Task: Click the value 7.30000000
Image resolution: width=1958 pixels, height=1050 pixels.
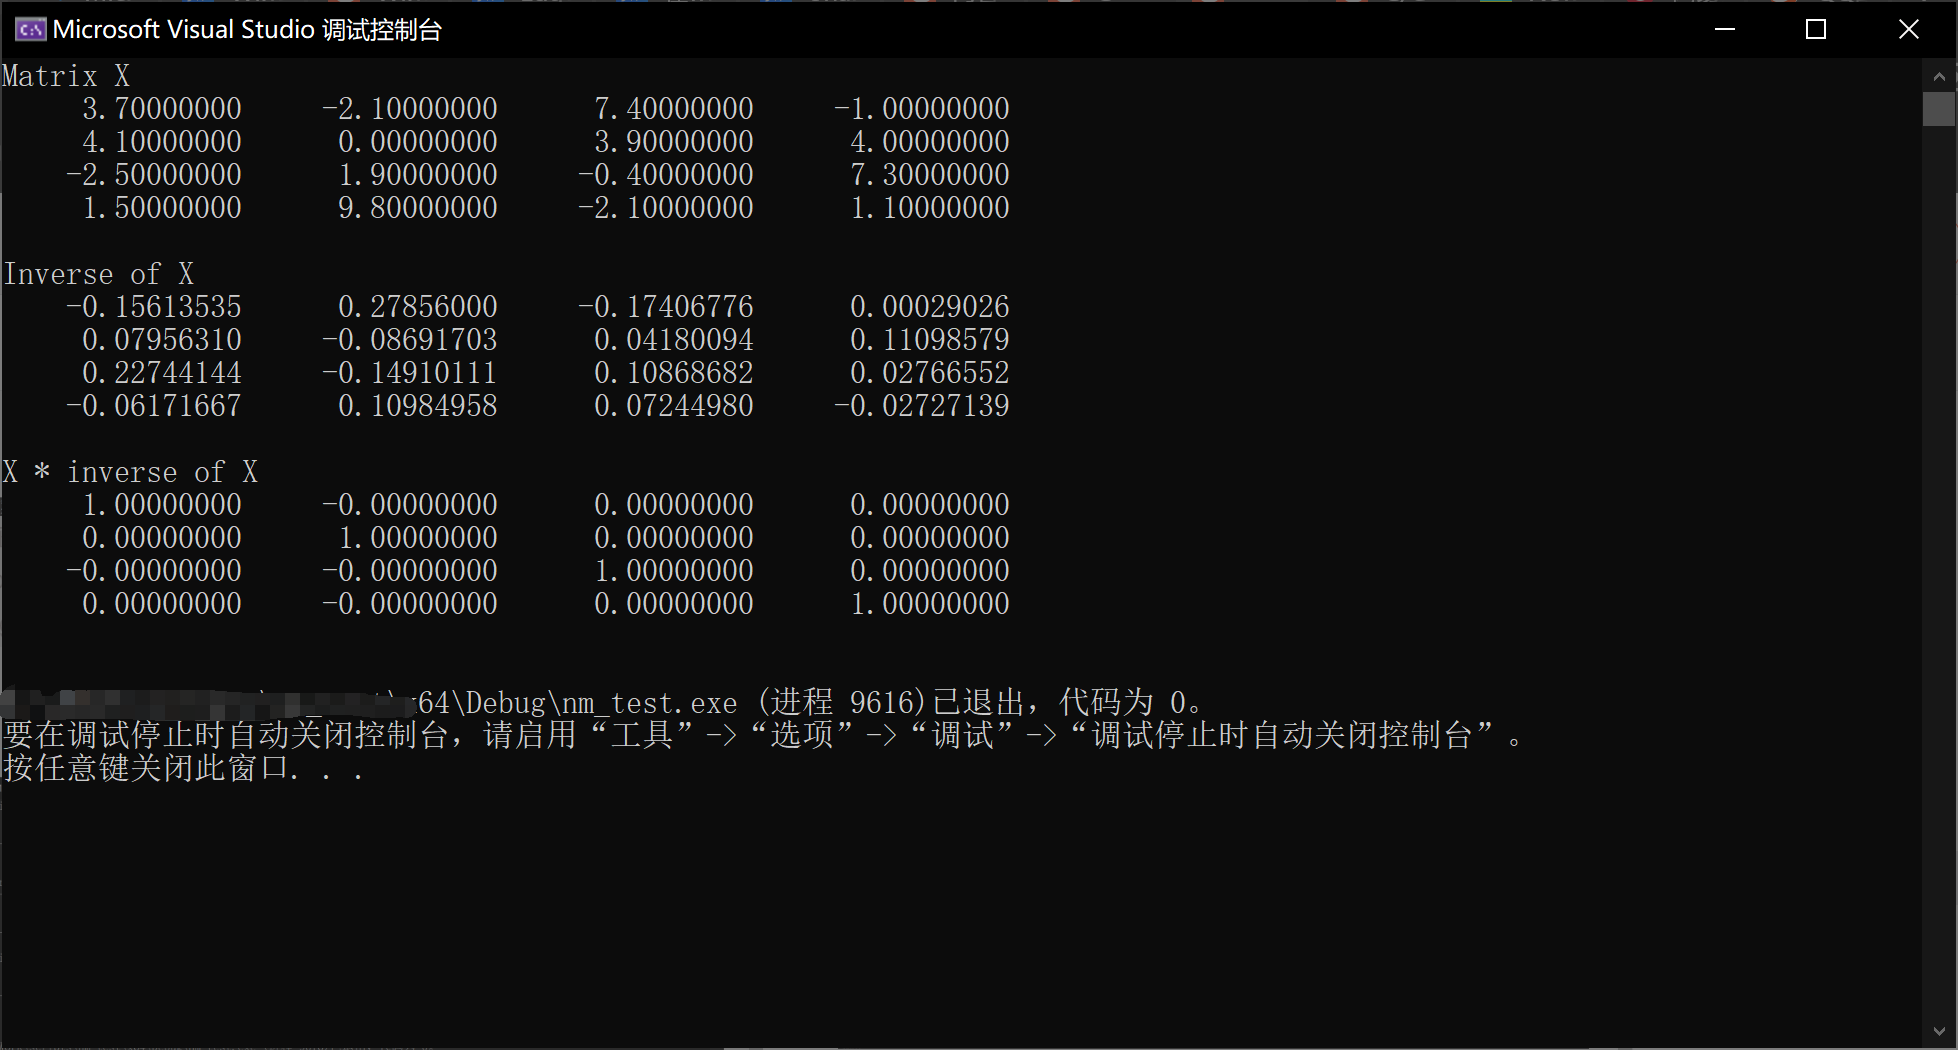Action: (930, 175)
